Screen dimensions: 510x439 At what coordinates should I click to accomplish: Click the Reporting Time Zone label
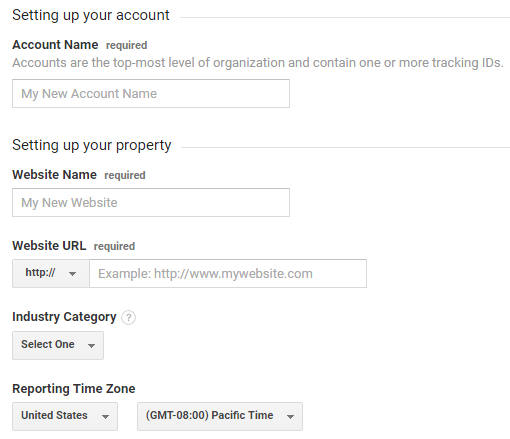[74, 389]
